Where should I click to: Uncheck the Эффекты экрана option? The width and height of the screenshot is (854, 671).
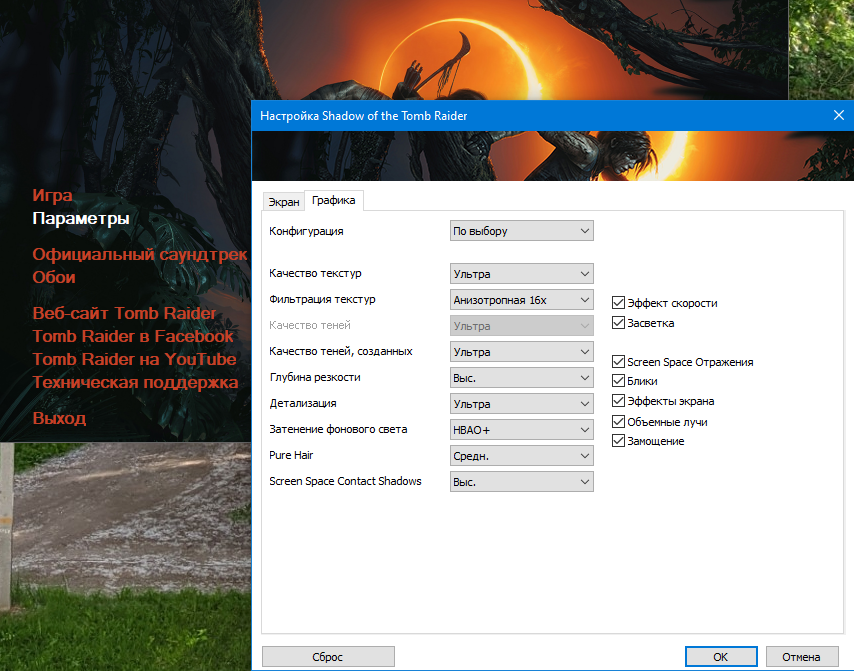click(x=618, y=401)
